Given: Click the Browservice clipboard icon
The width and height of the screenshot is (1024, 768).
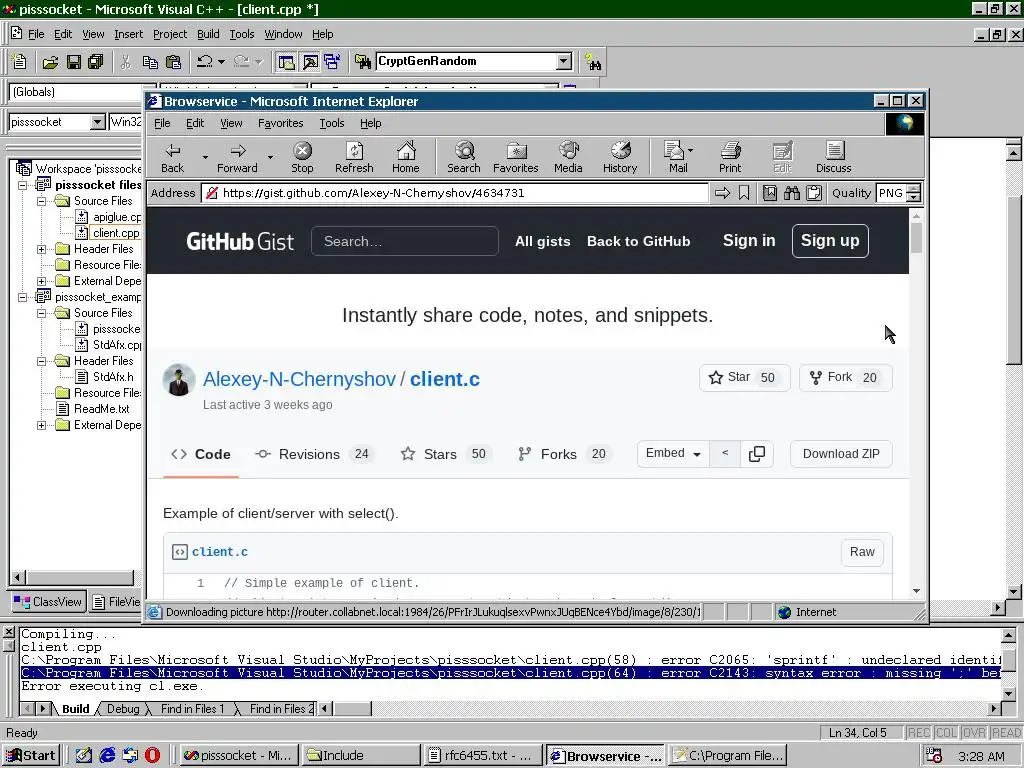Looking at the screenshot, I should click(814, 193).
